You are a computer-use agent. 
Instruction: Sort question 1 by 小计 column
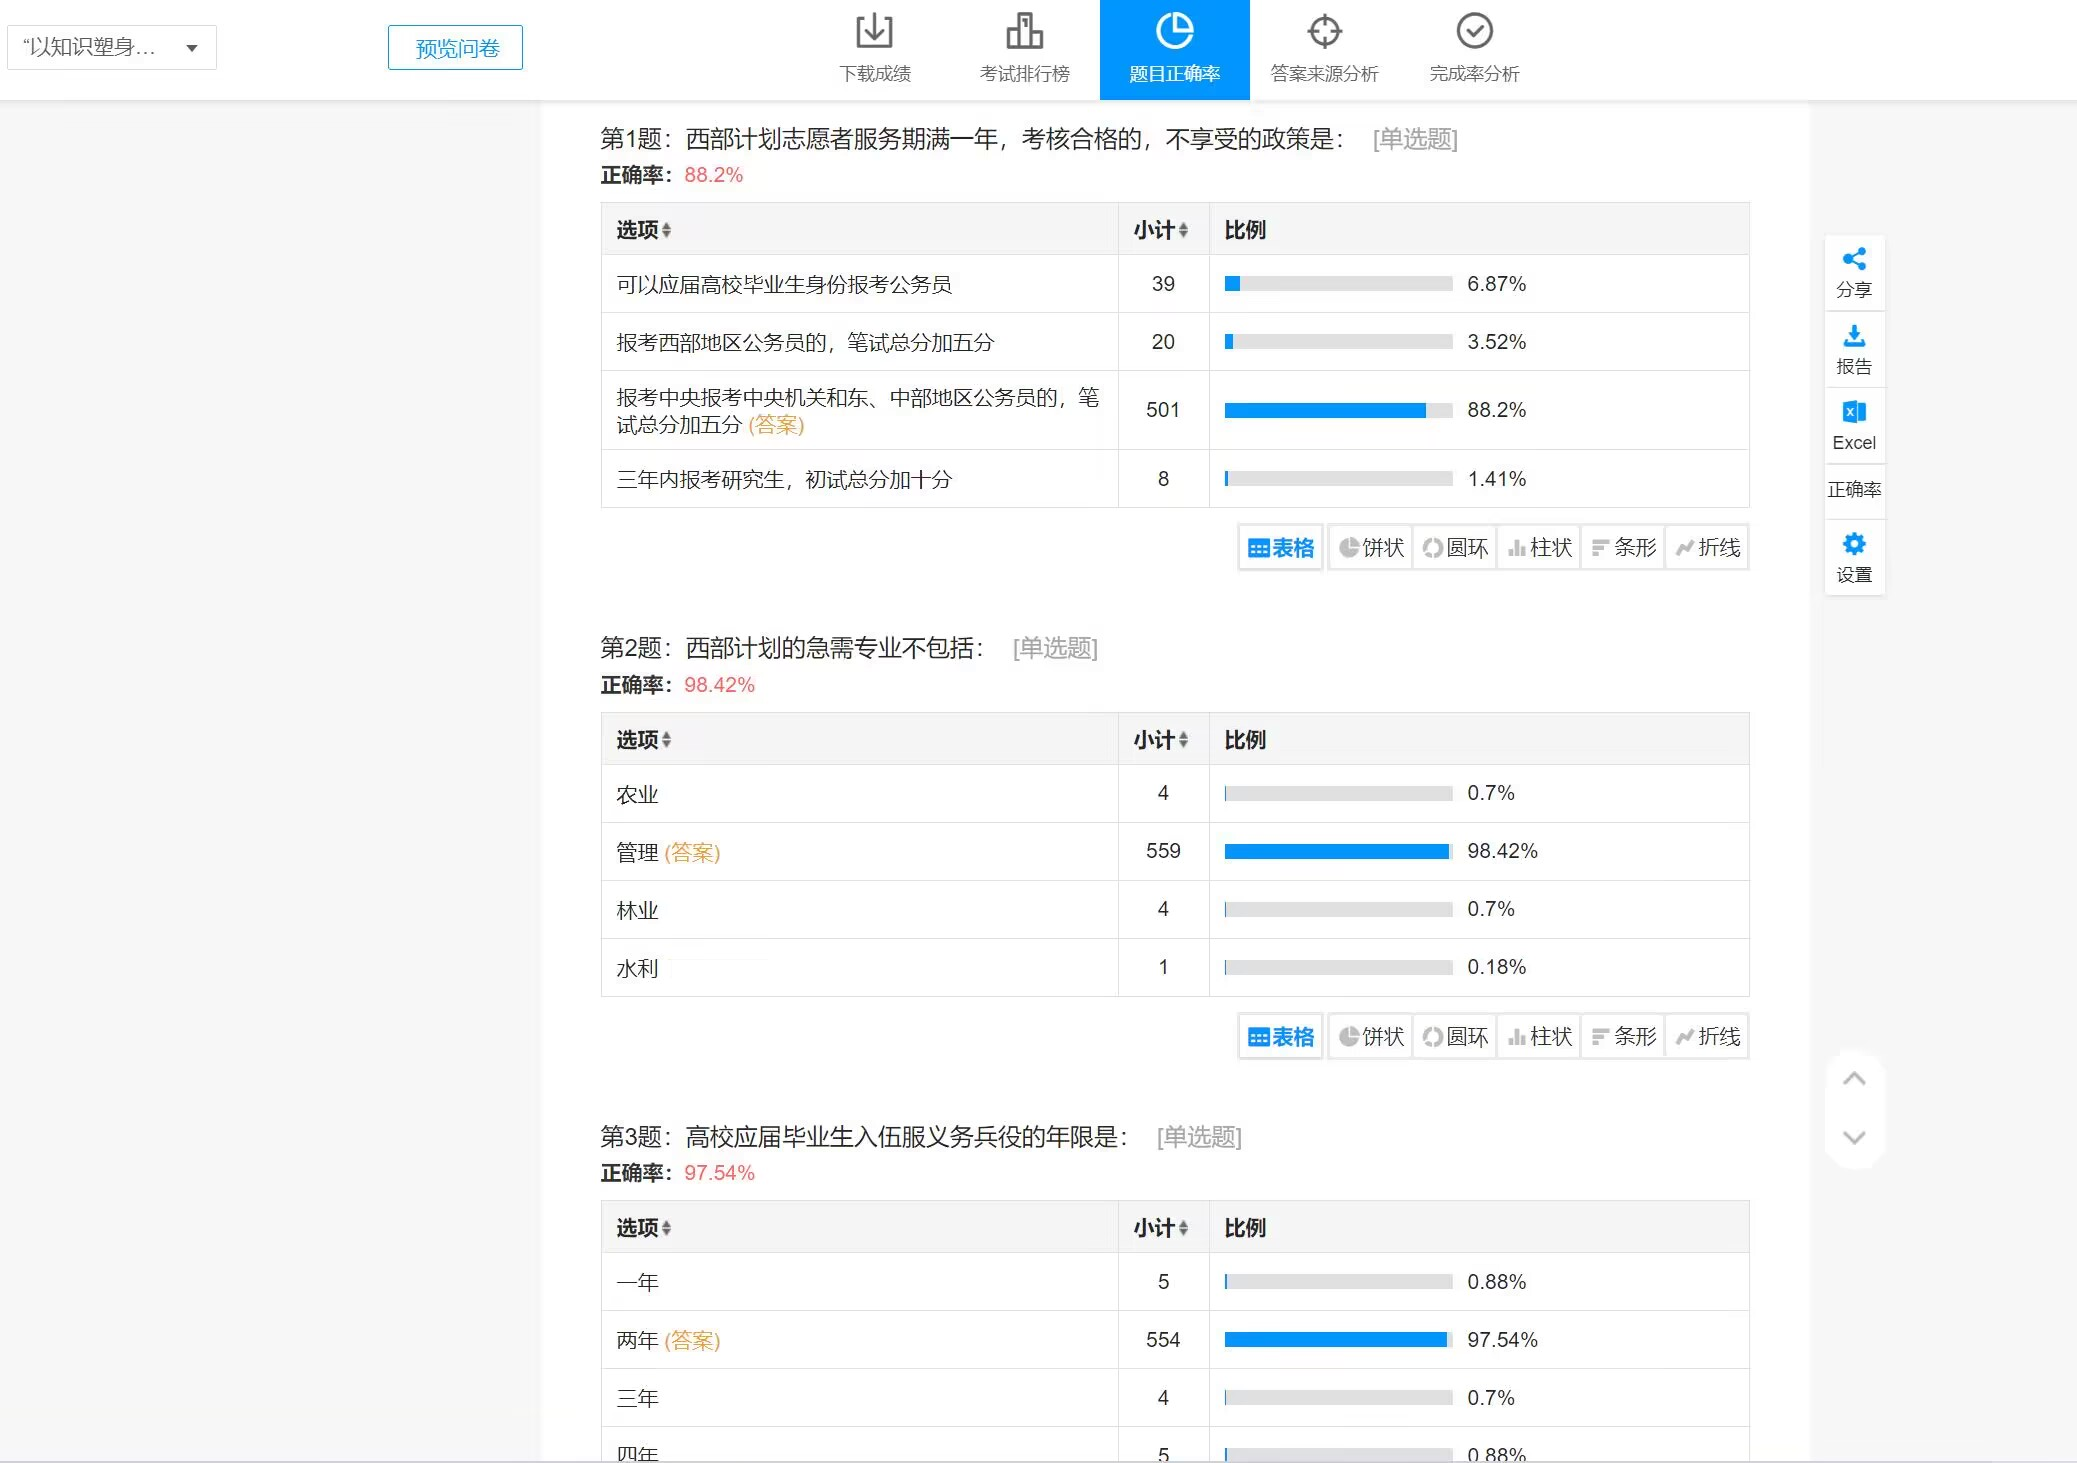(x=1161, y=230)
